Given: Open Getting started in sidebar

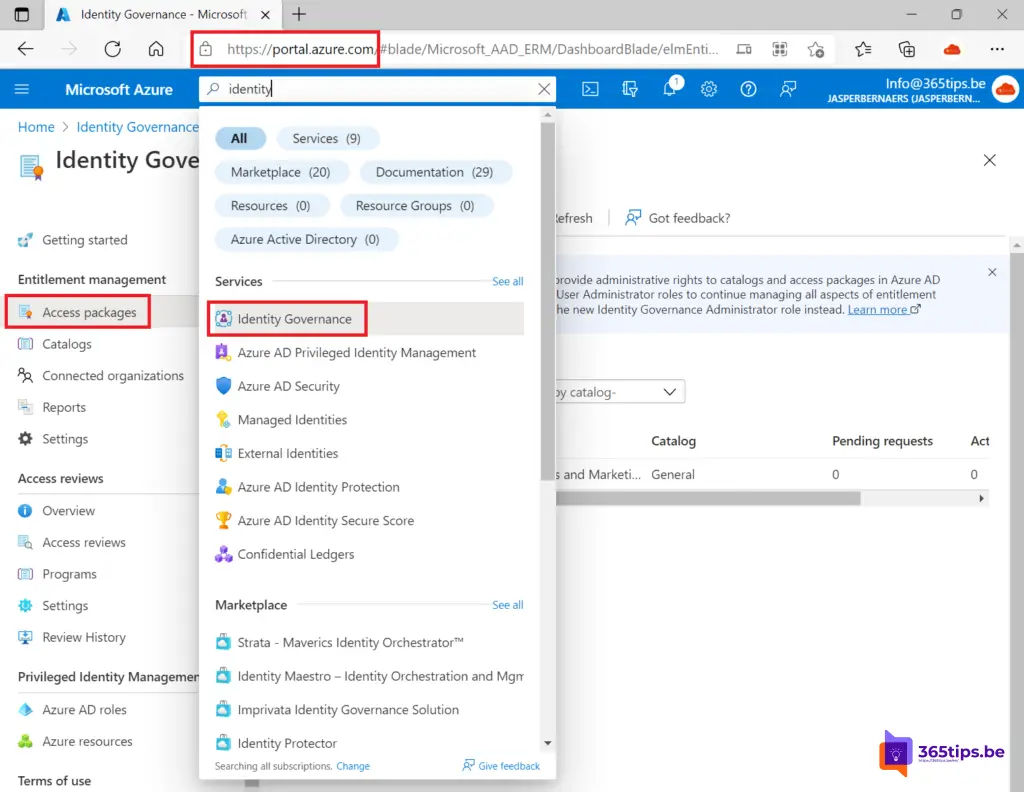Looking at the screenshot, I should tap(85, 240).
